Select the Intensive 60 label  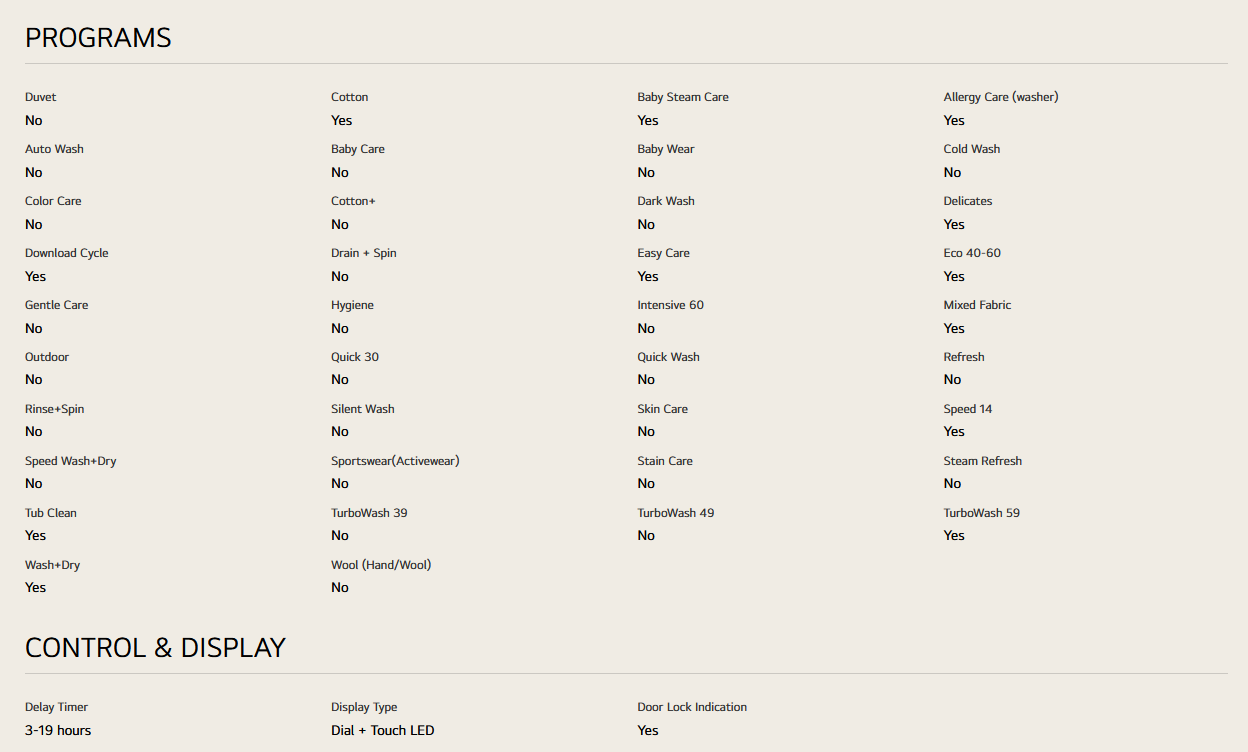pos(671,305)
